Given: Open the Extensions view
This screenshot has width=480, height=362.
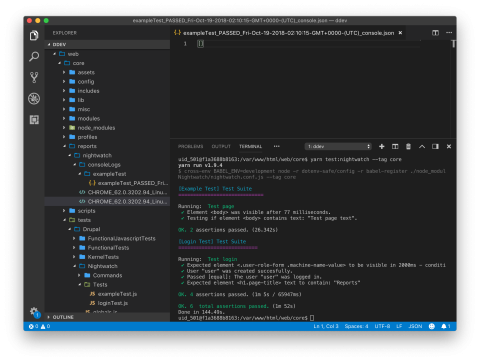Looking at the screenshot, I should coord(34,120).
